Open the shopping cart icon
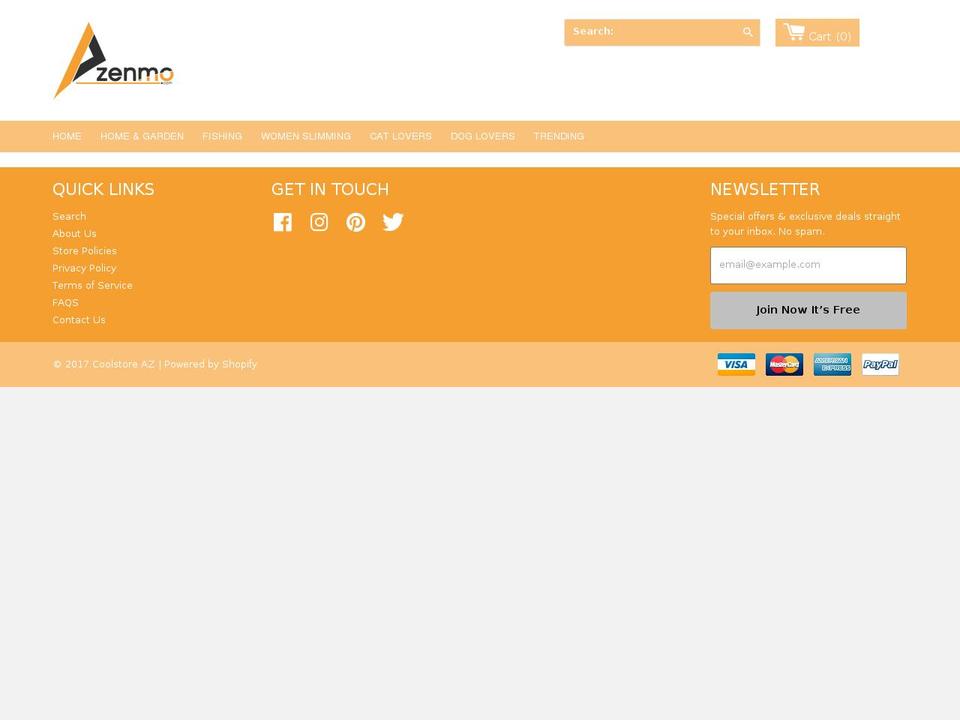This screenshot has width=960, height=720. [794, 32]
